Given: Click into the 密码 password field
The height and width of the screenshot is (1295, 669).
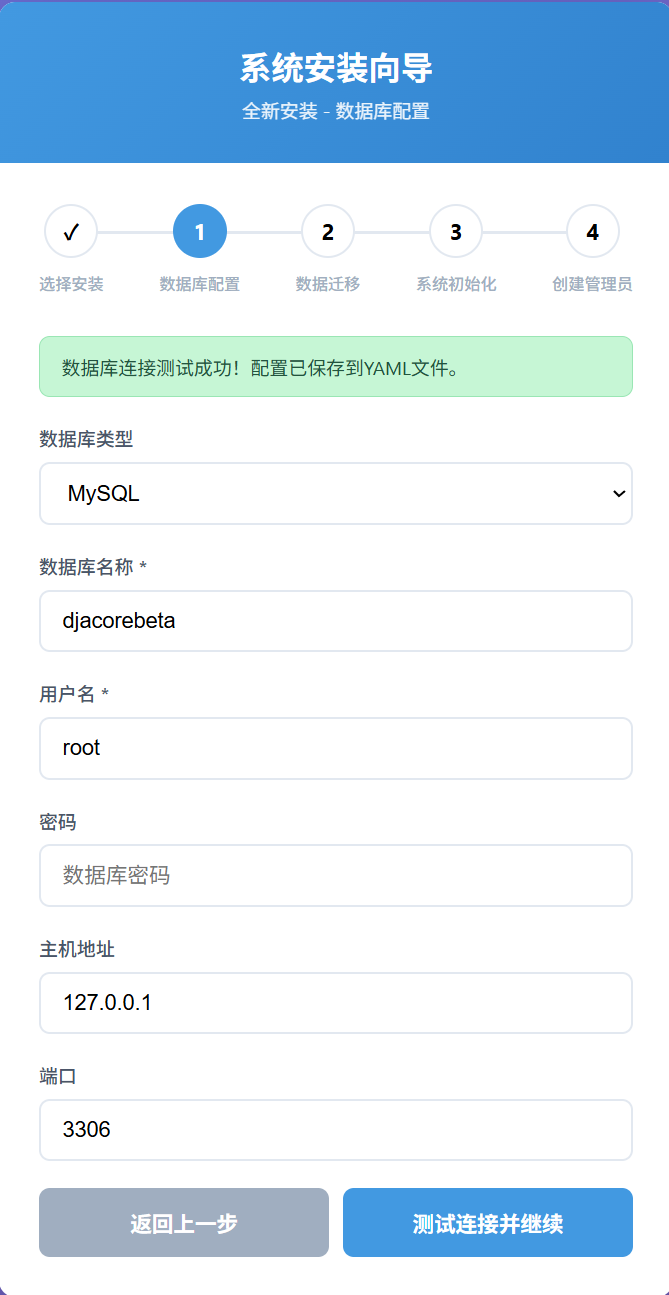Looking at the screenshot, I should tap(336, 876).
